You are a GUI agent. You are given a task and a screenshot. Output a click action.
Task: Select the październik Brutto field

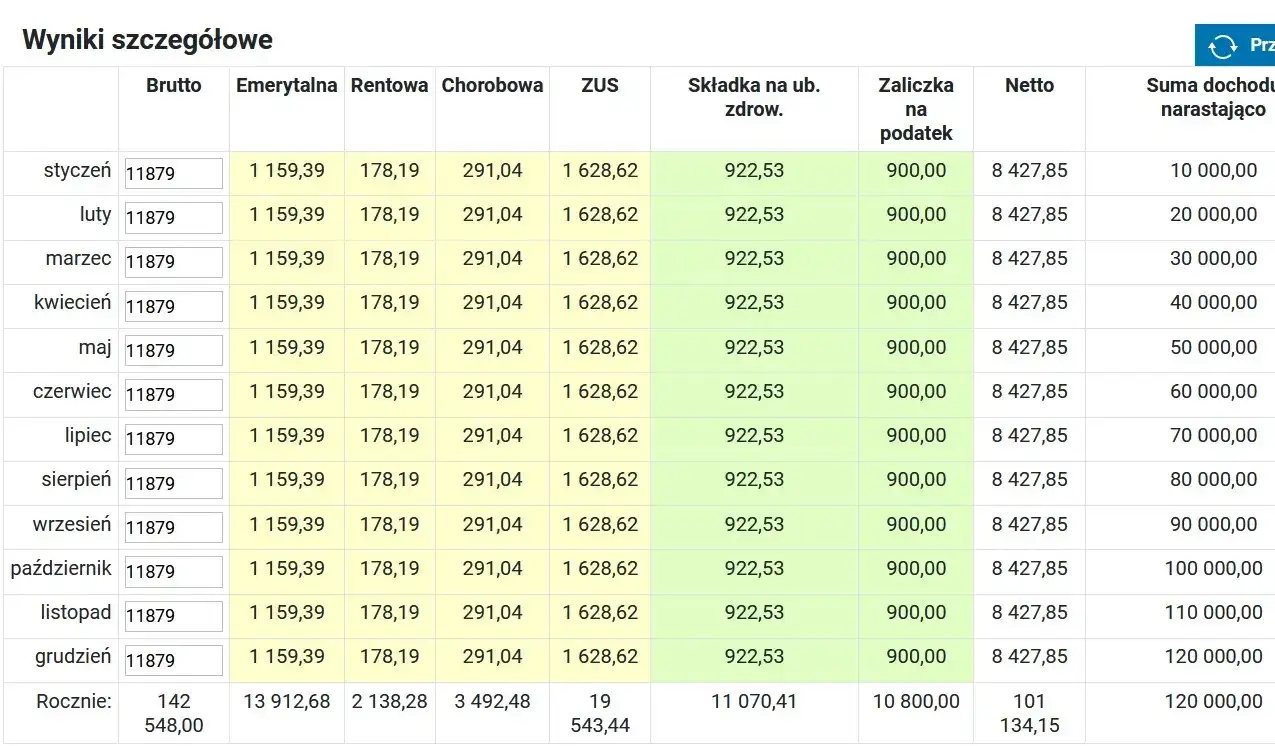click(172, 571)
